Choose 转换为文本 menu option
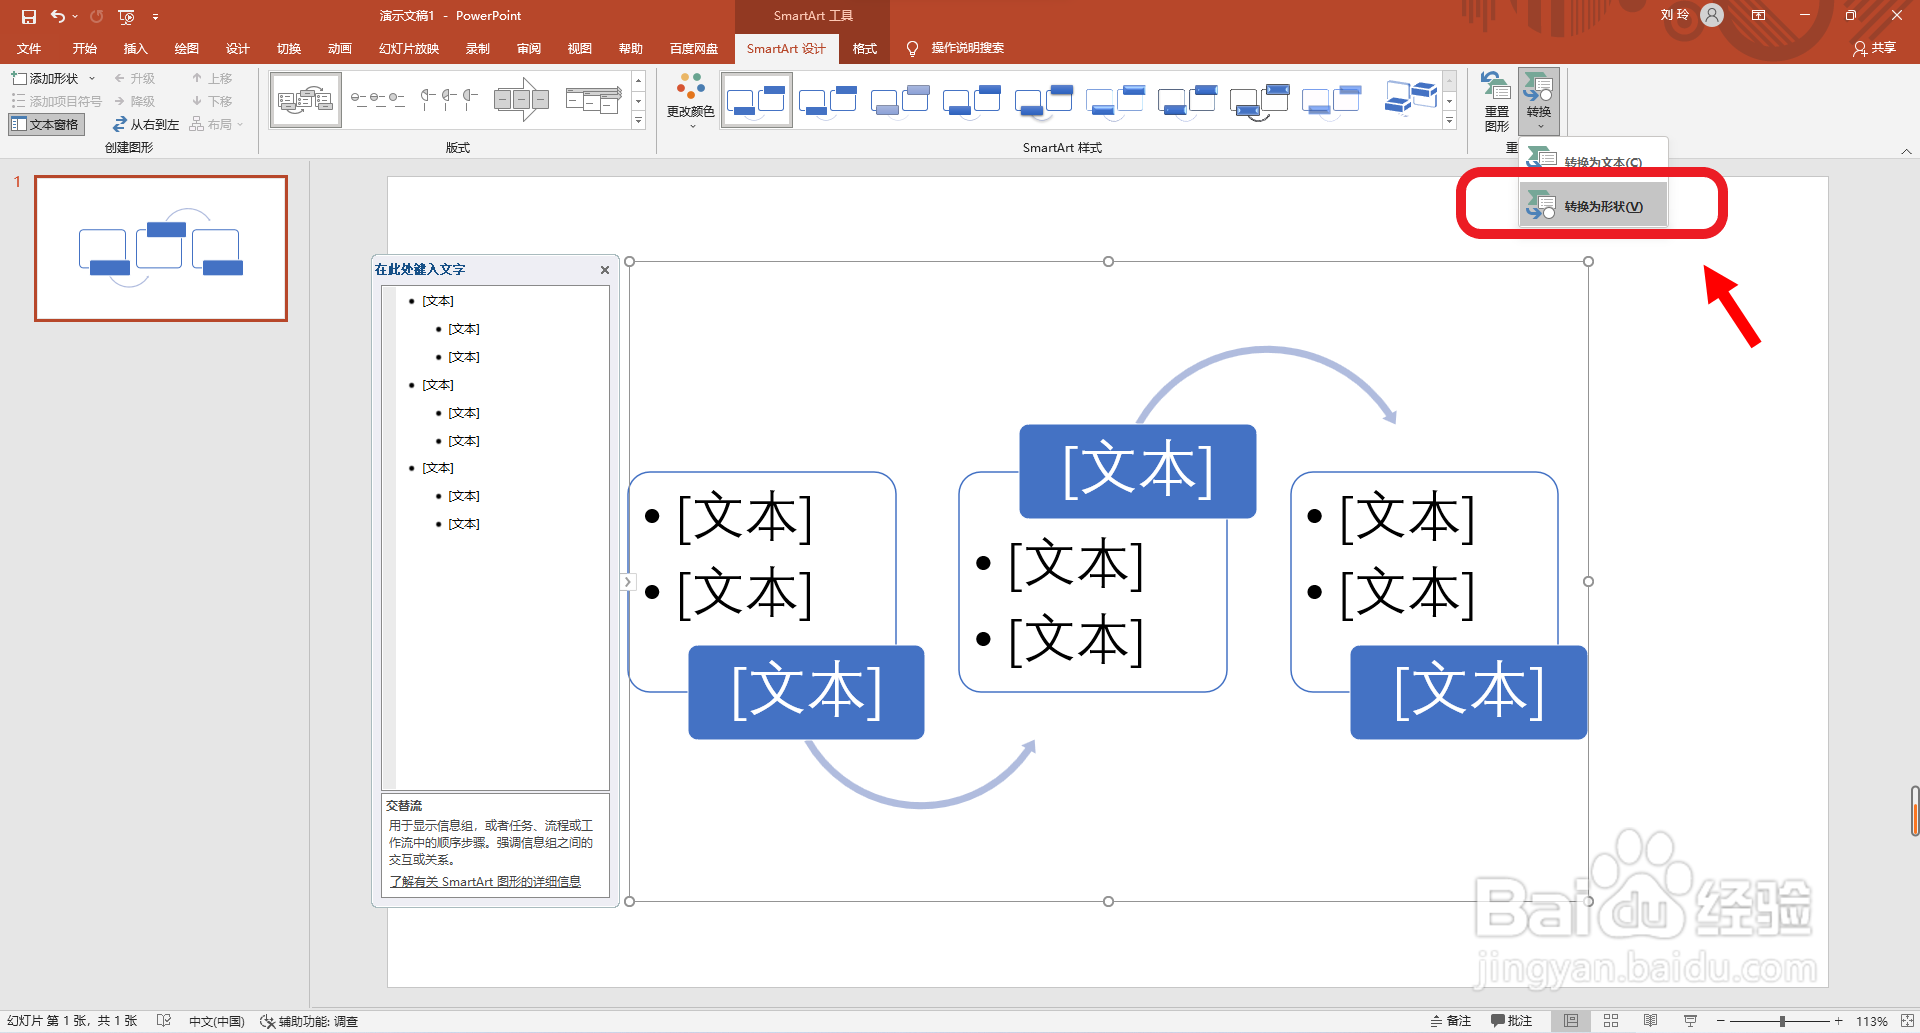This screenshot has width=1920, height=1033. tap(1593, 160)
